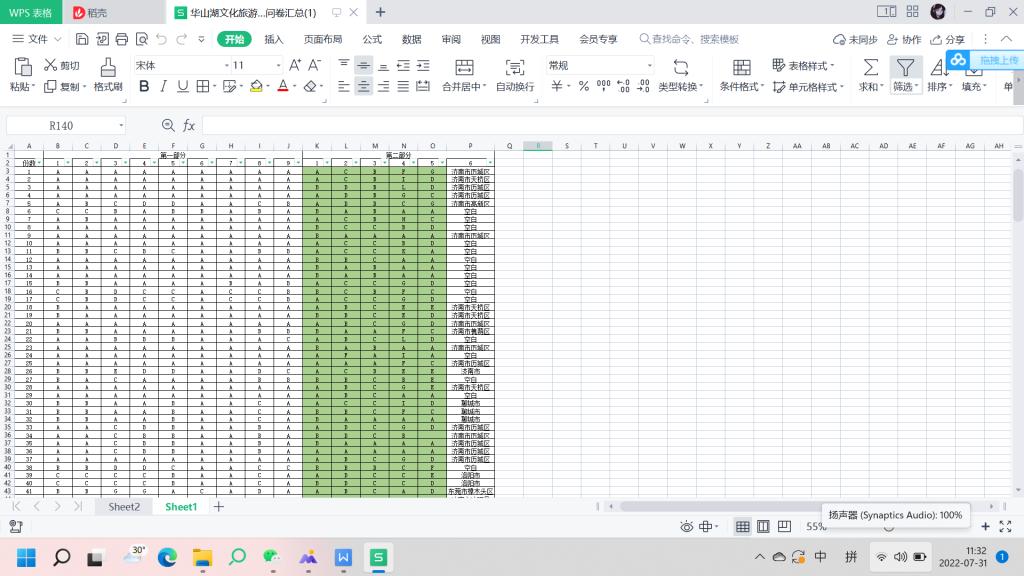This screenshot has height=576, width=1024.
Task: Open the Conditional Formatting (条件格式) icon
Action: tap(741, 67)
